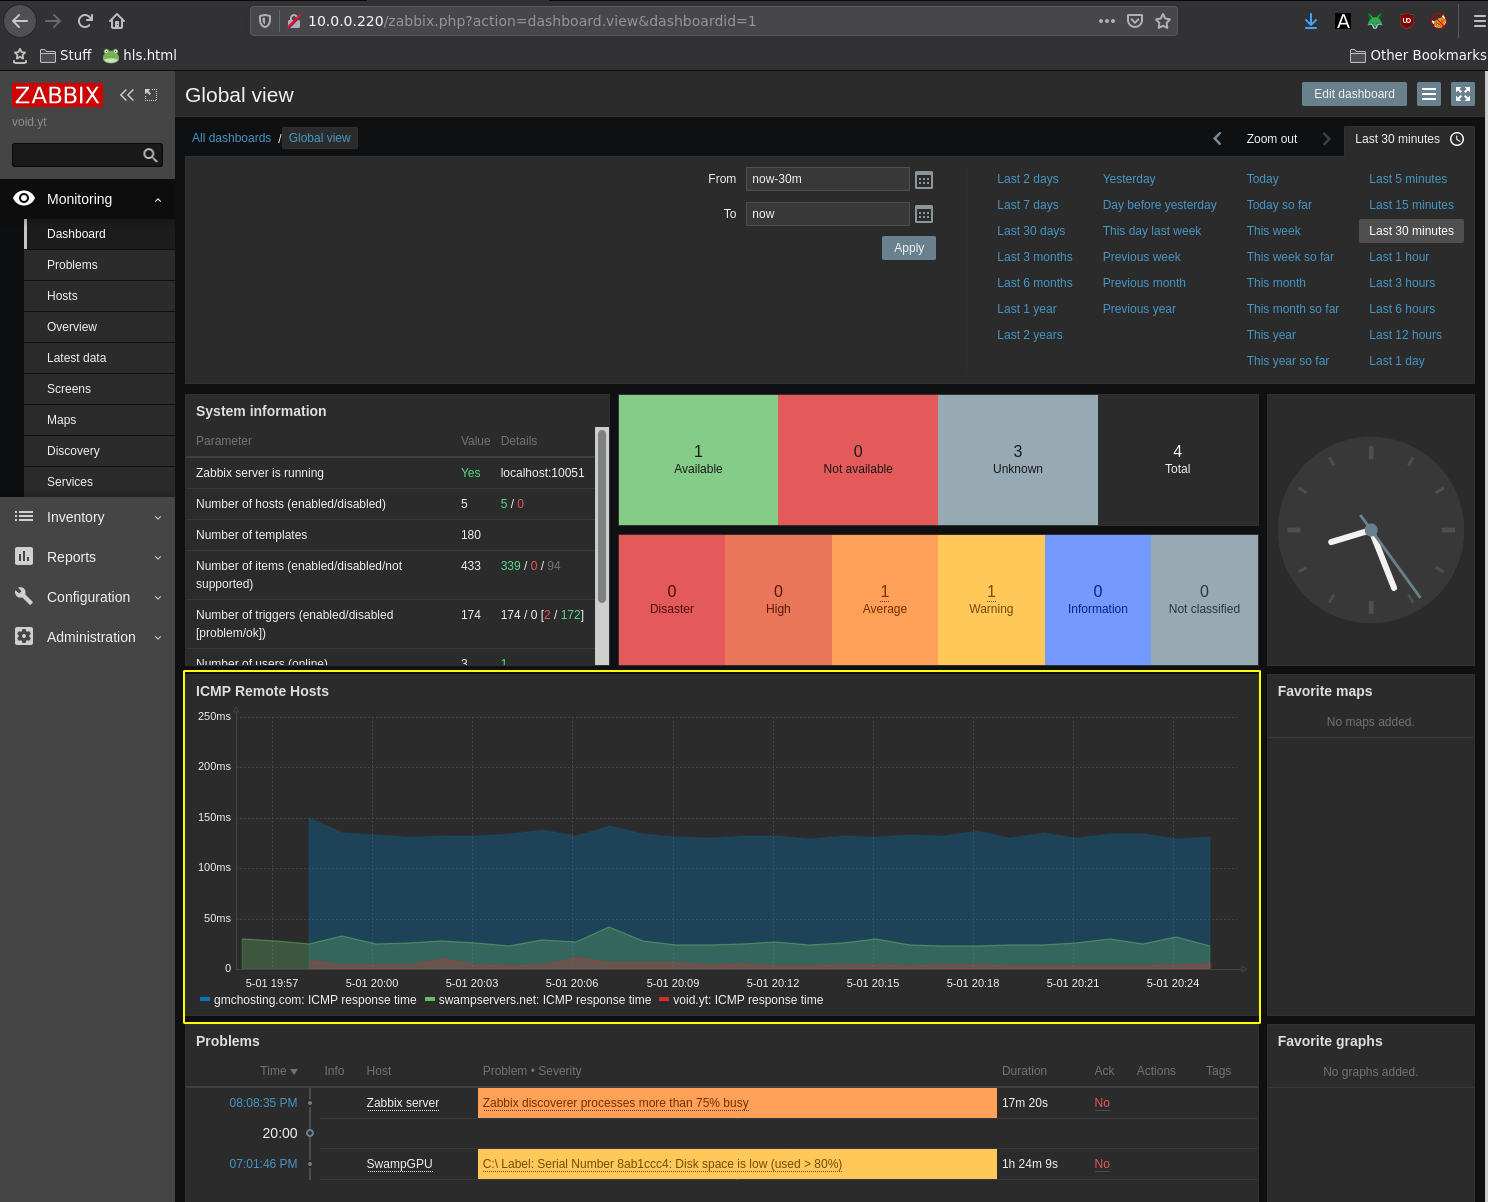1488x1202 pixels.
Task: Shift time period back with left arrow
Action: tap(1217, 139)
